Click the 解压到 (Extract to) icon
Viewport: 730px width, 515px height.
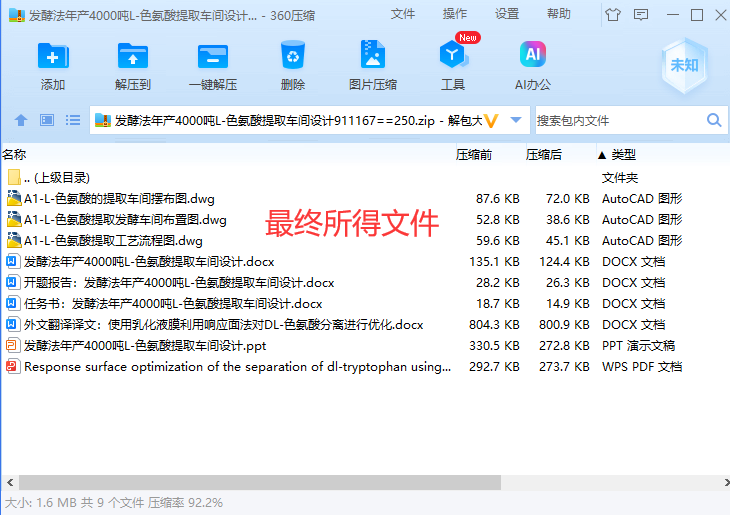133,56
